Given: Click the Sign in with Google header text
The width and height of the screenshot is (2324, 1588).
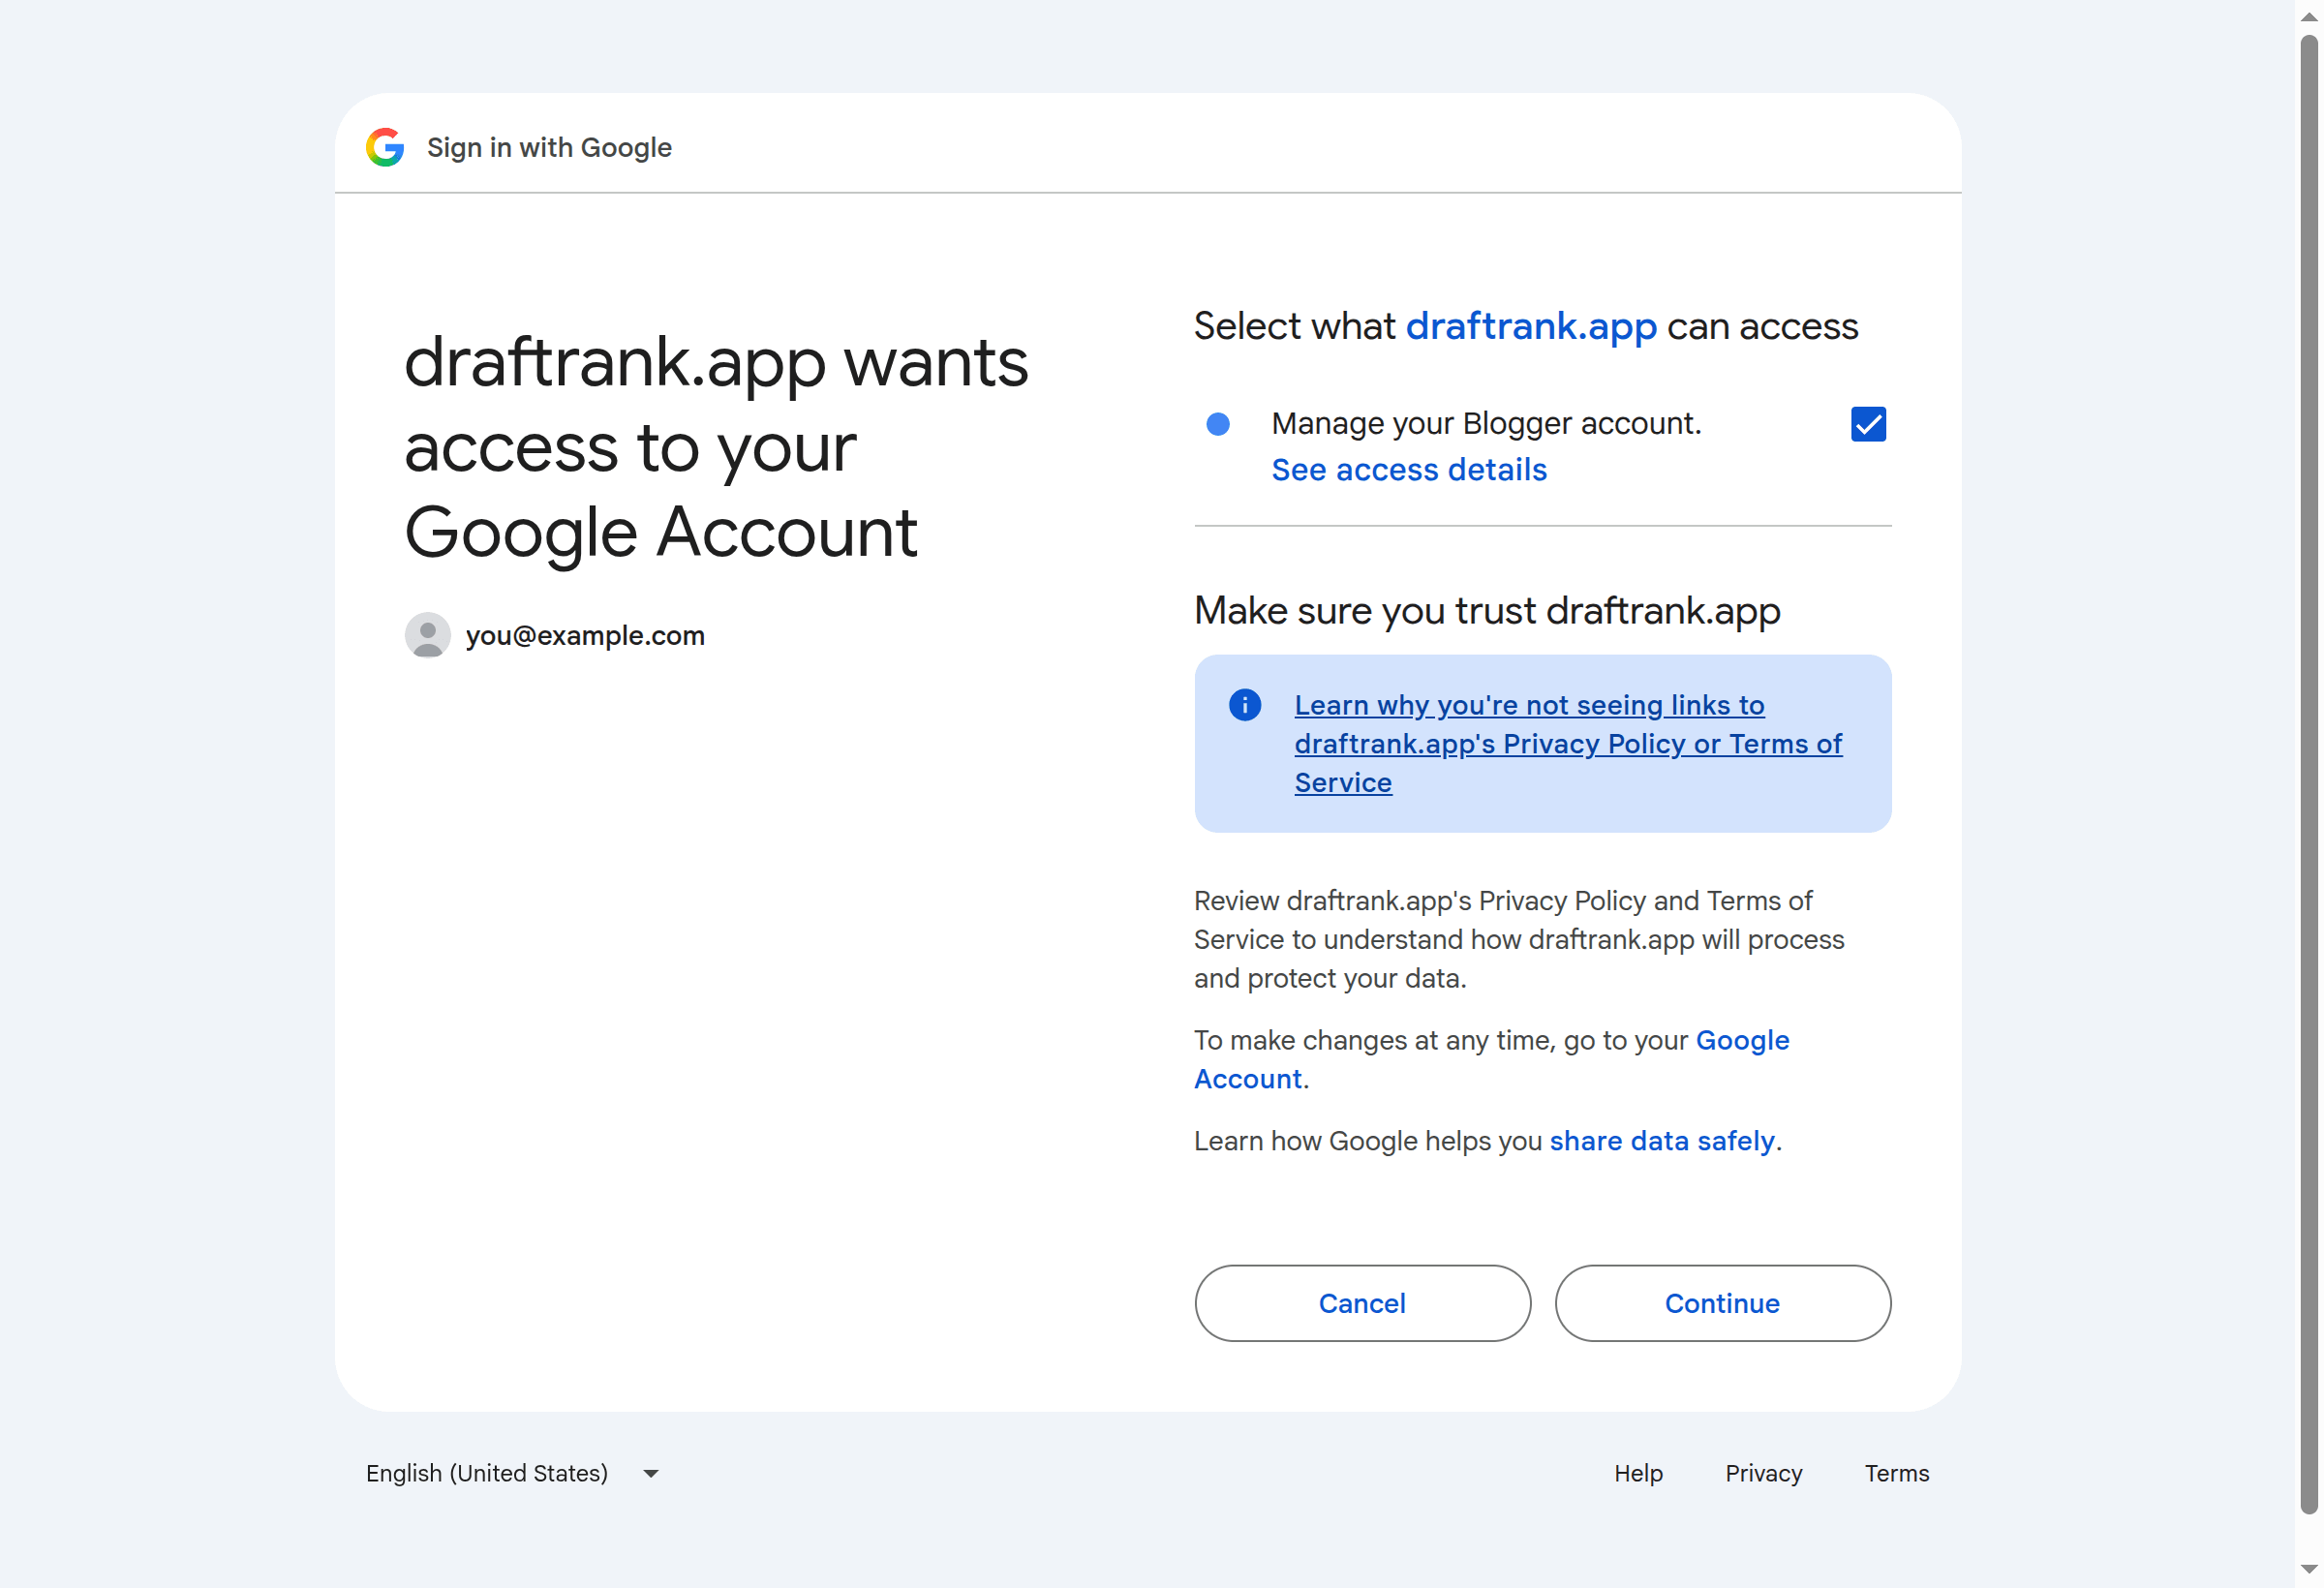Looking at the screenshot, I should pyautogui.click(x=549, y=148).
